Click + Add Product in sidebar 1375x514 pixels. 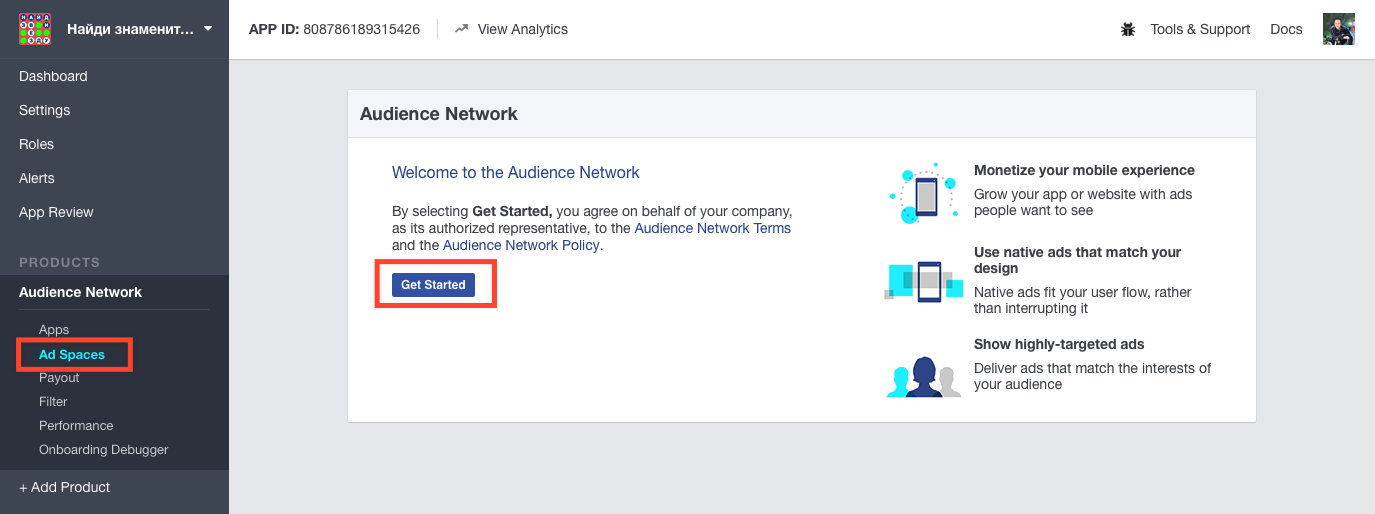pos(65,487)
